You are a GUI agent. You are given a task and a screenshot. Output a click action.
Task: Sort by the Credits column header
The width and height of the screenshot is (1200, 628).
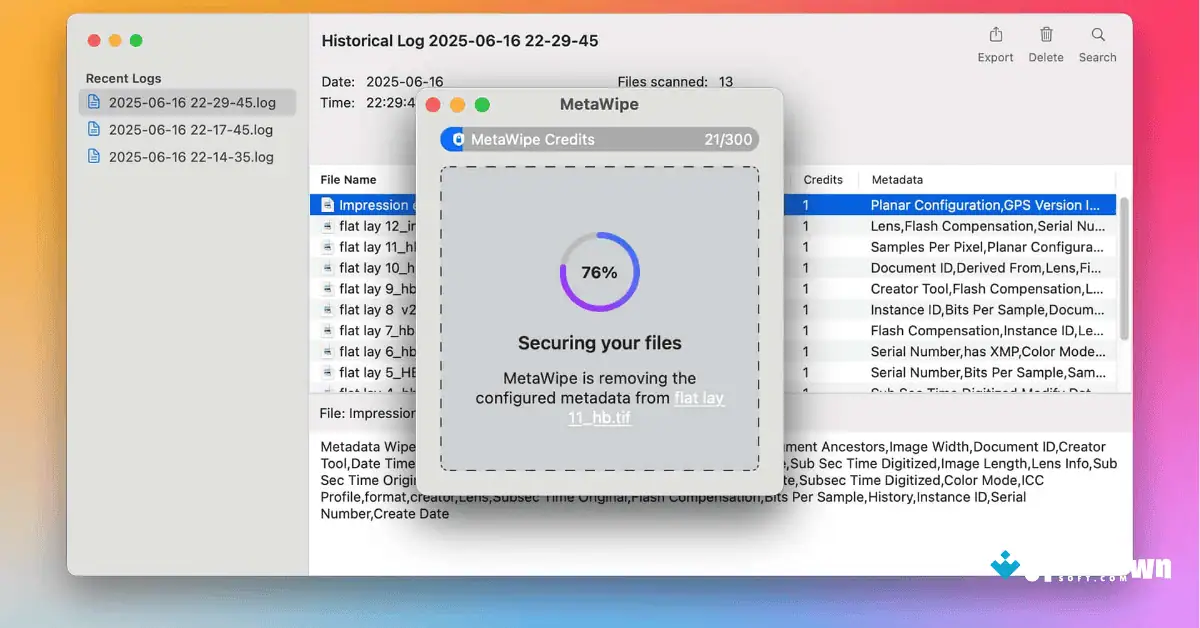[823, 179]
